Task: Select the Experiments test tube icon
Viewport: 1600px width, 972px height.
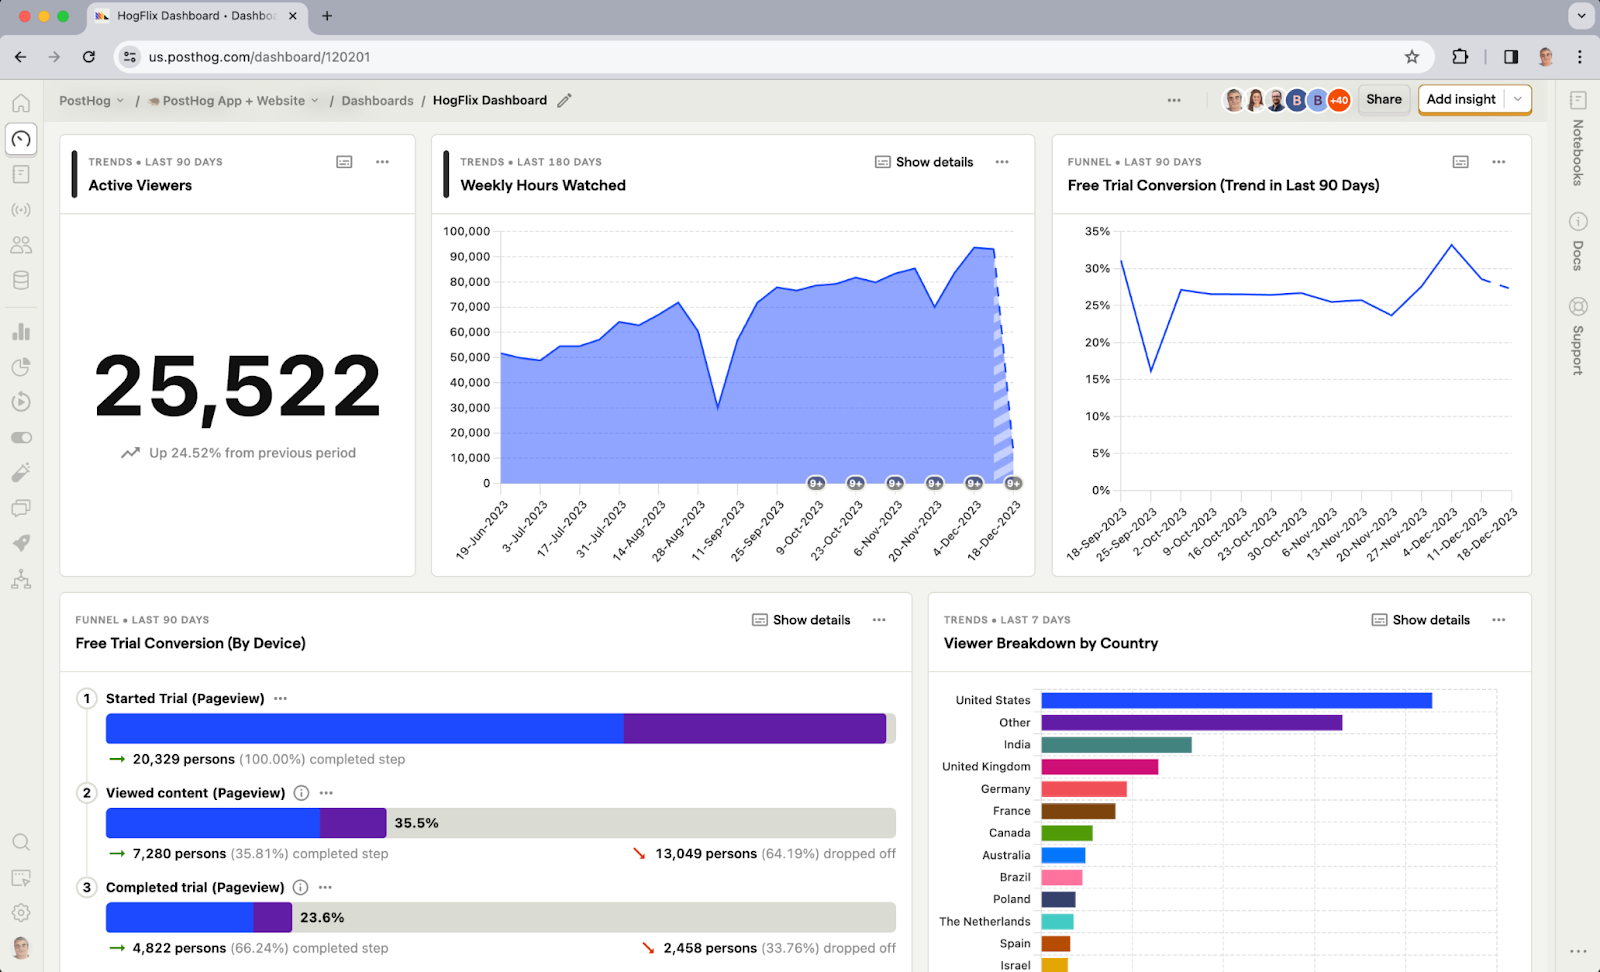Action: coord(21,472)
